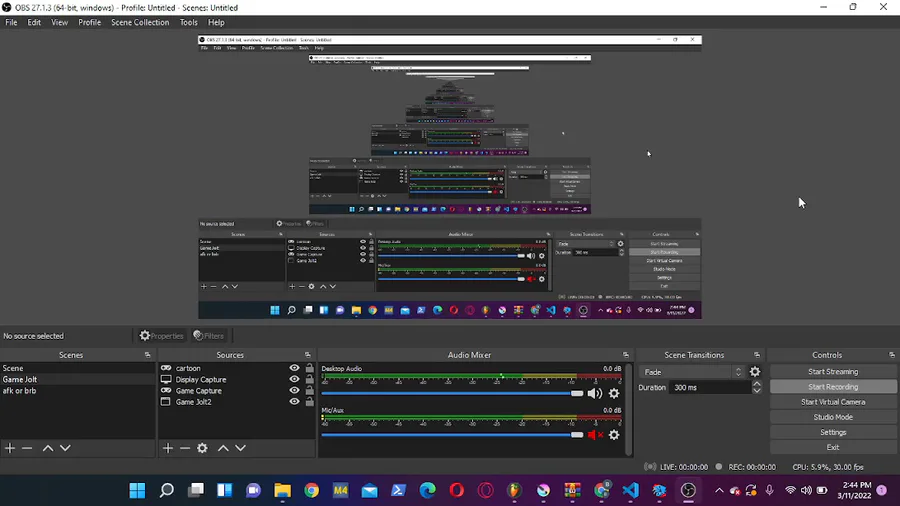Open Desktop Audio settings gear
The width and height of the screenshot is (900, 506).
click(x=614, y=394)
